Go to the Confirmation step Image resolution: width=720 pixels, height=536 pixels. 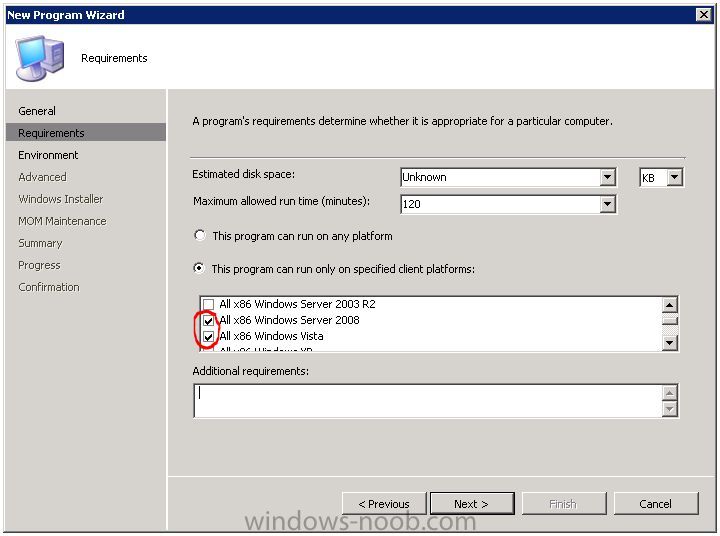(49, 288)
